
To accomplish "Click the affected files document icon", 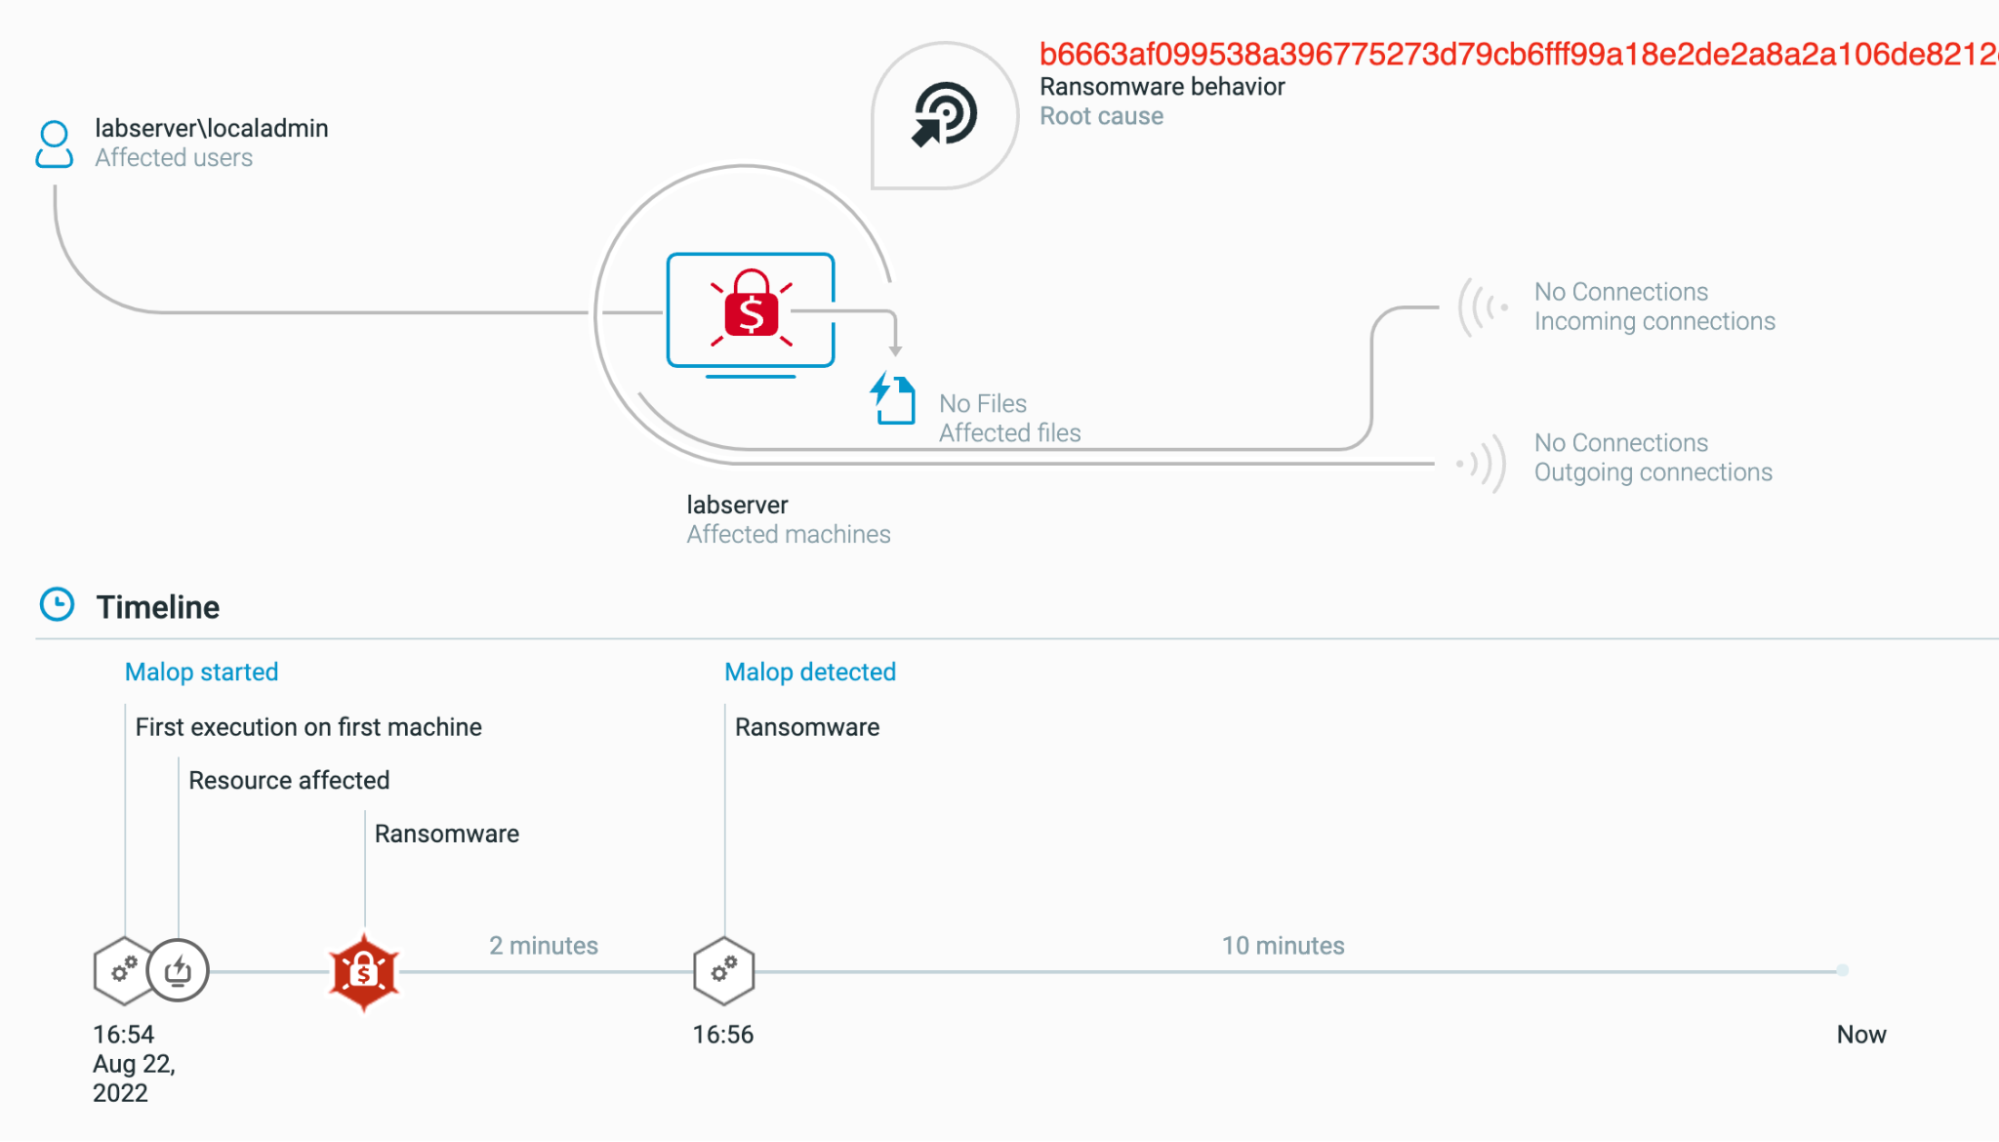I will [893, 399].
